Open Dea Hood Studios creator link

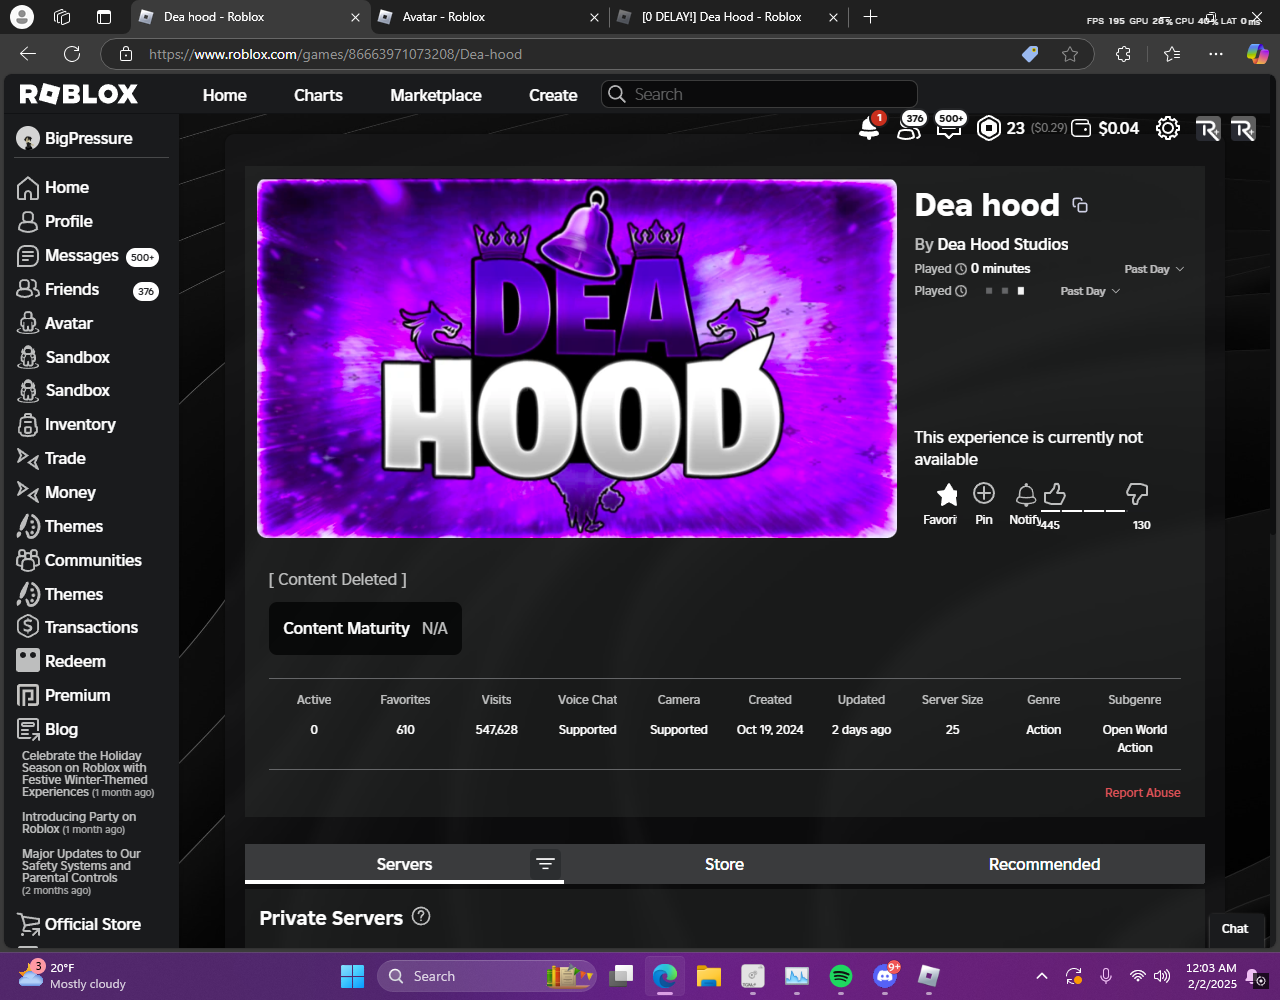point(1002,244)
